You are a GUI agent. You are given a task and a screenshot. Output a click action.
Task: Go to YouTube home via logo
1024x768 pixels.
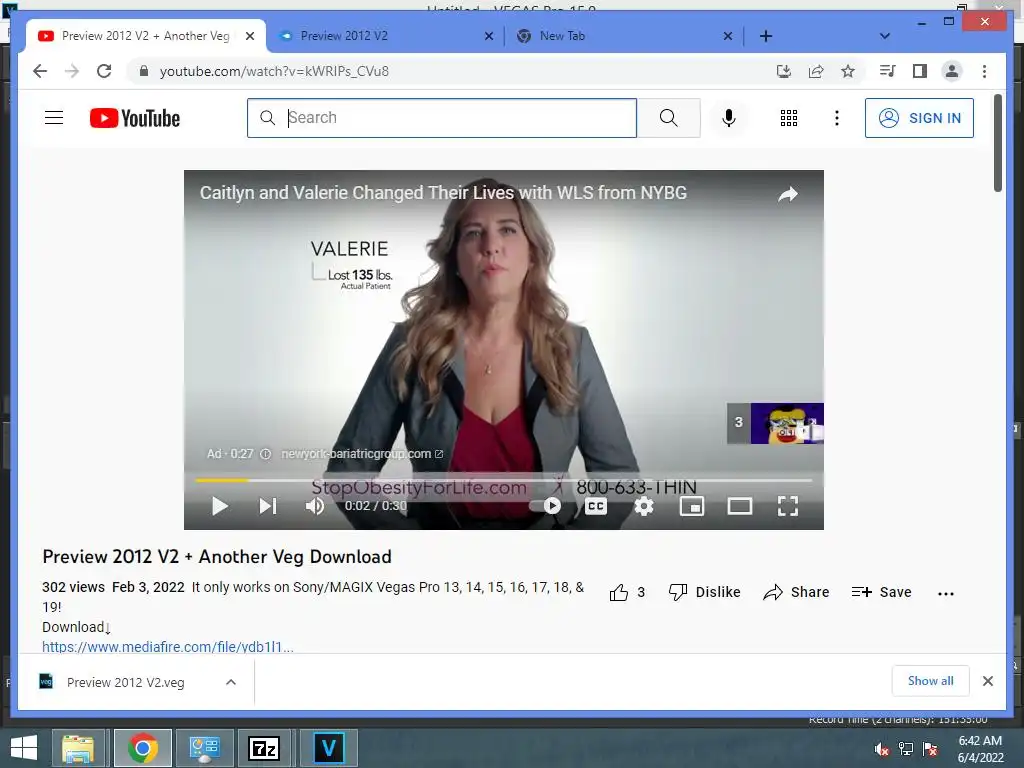tap(135, 118)
